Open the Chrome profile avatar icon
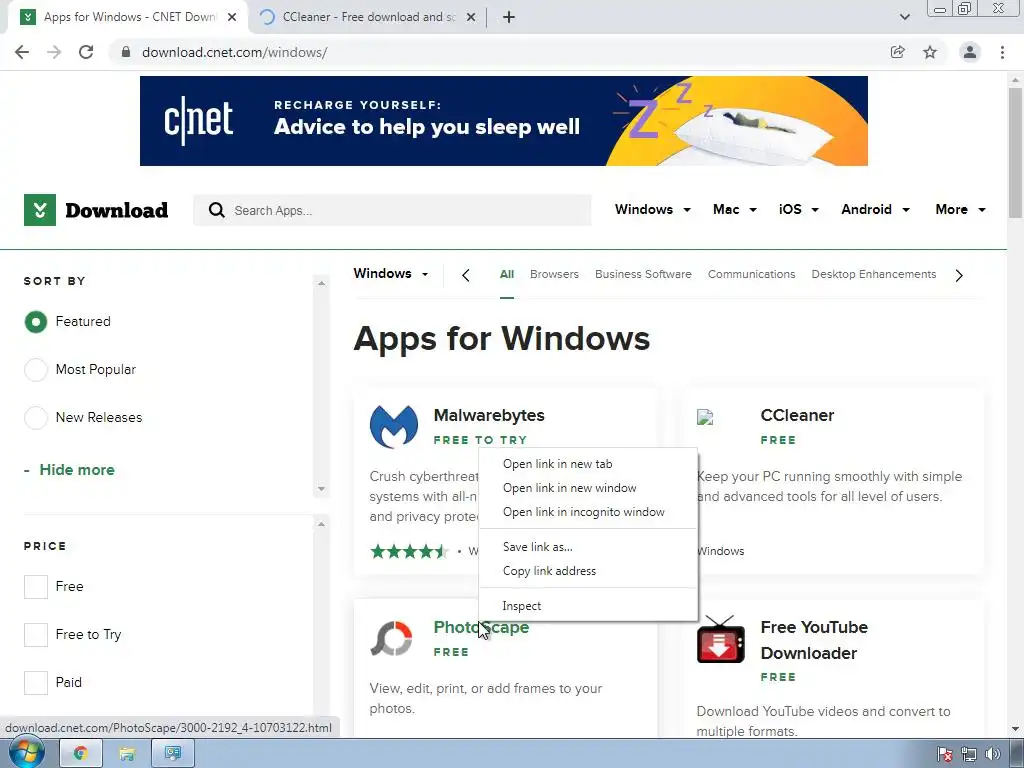The image size is (1024, 768). (970, 52)
